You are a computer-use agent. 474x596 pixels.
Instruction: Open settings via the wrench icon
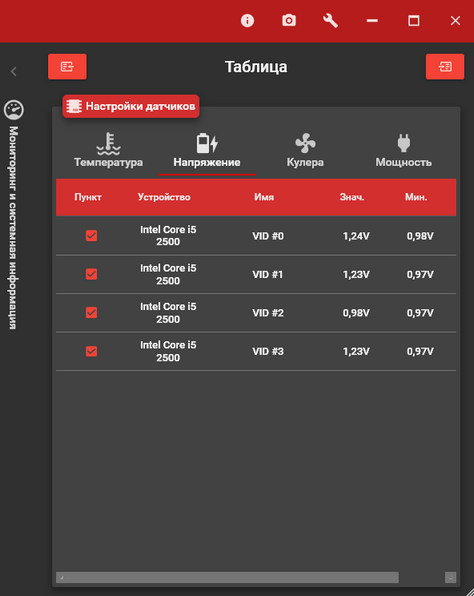pos(330,21)
